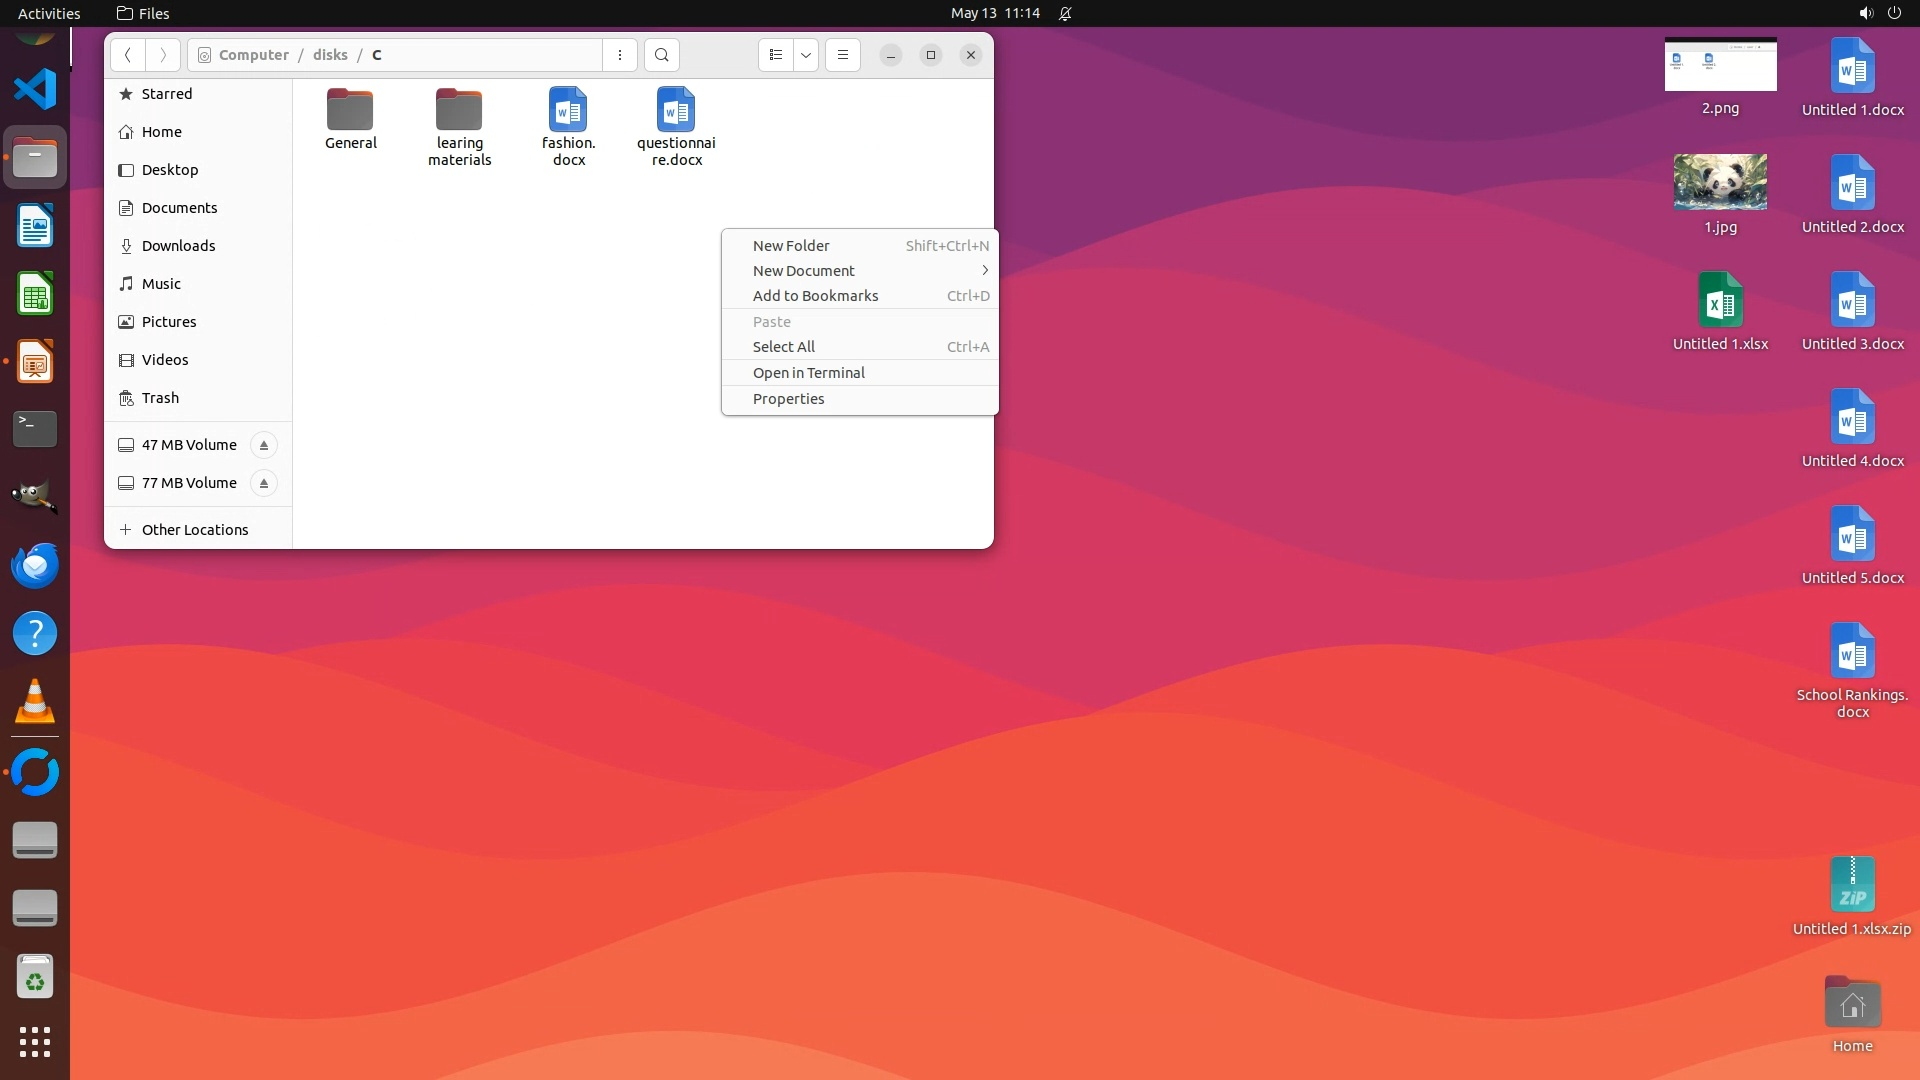Click the path bar three-dot menu
The image size is (1920, 1080).
(x=620, y=55)
